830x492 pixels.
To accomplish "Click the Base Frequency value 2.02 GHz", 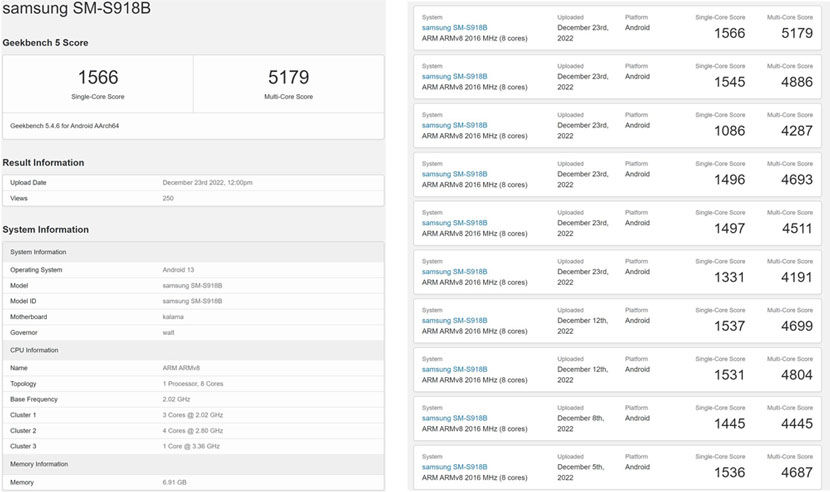I will coord(176,399).
